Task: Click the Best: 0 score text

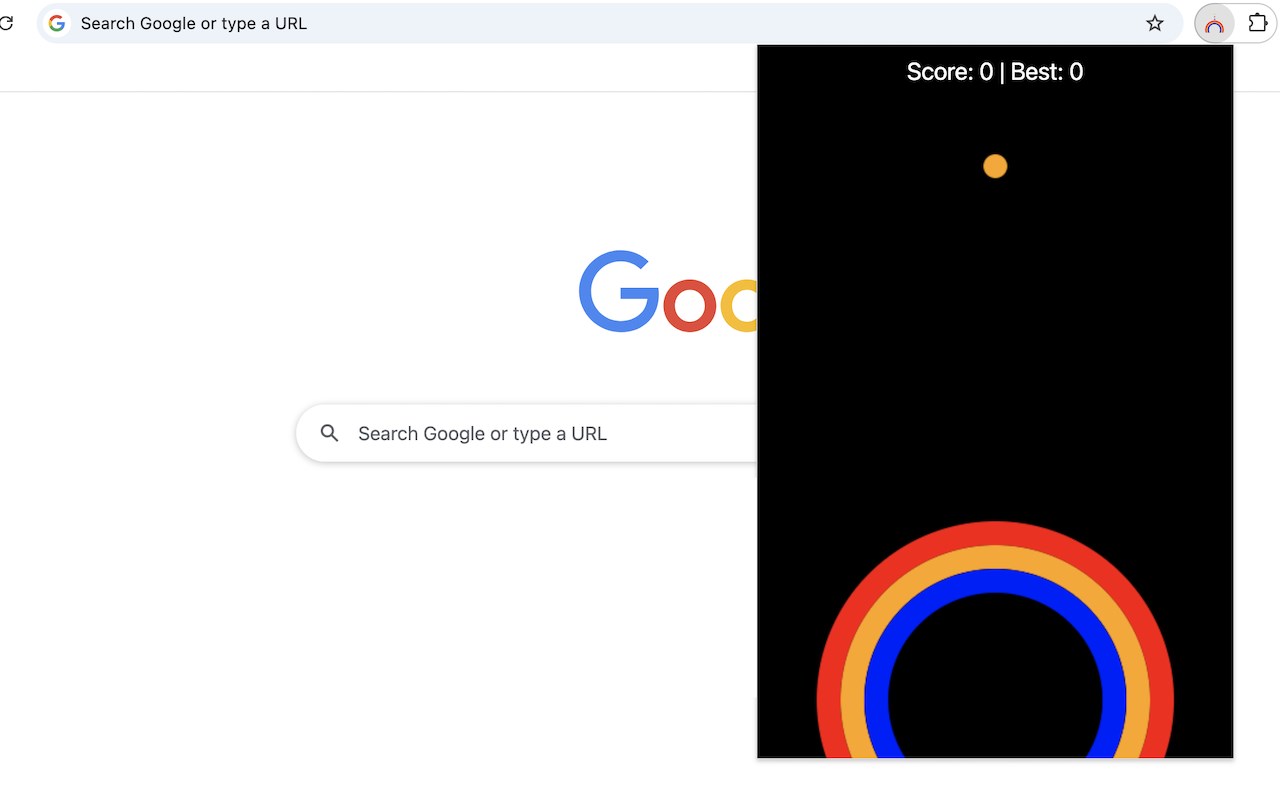Action: point(1047,72)
